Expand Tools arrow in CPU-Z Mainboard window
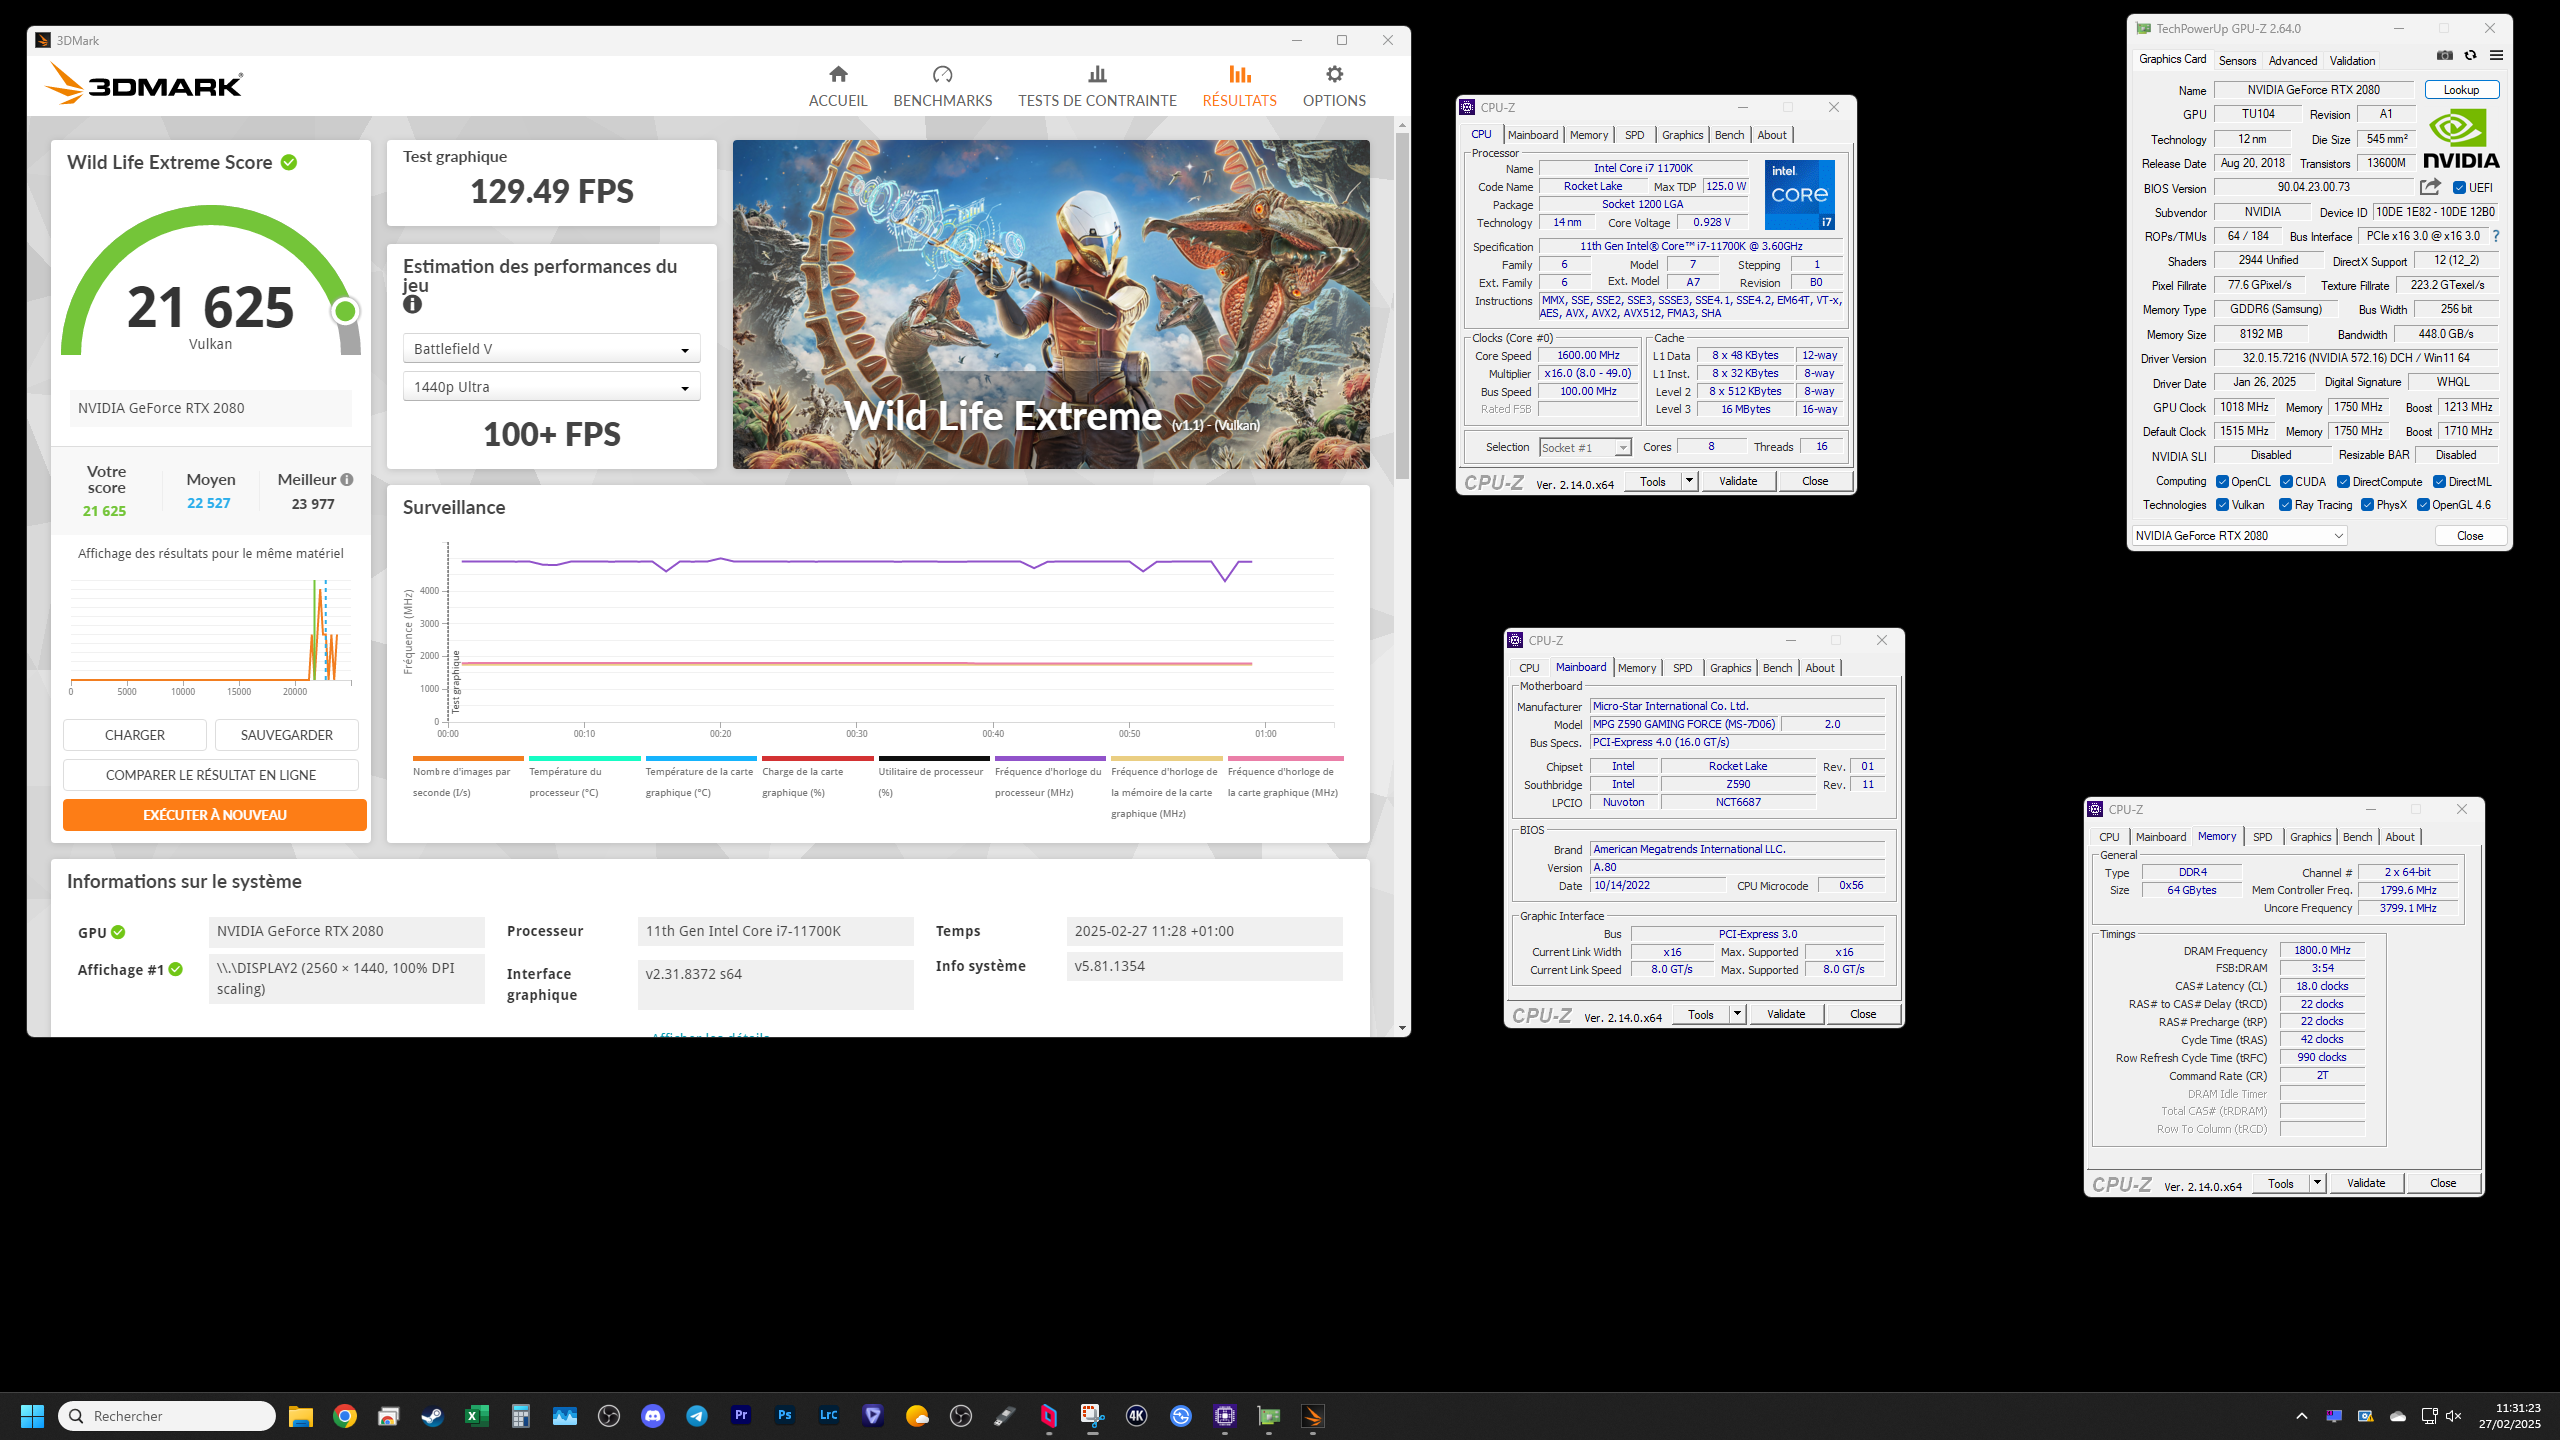The image size is (2560, 1440). 1737,1014
